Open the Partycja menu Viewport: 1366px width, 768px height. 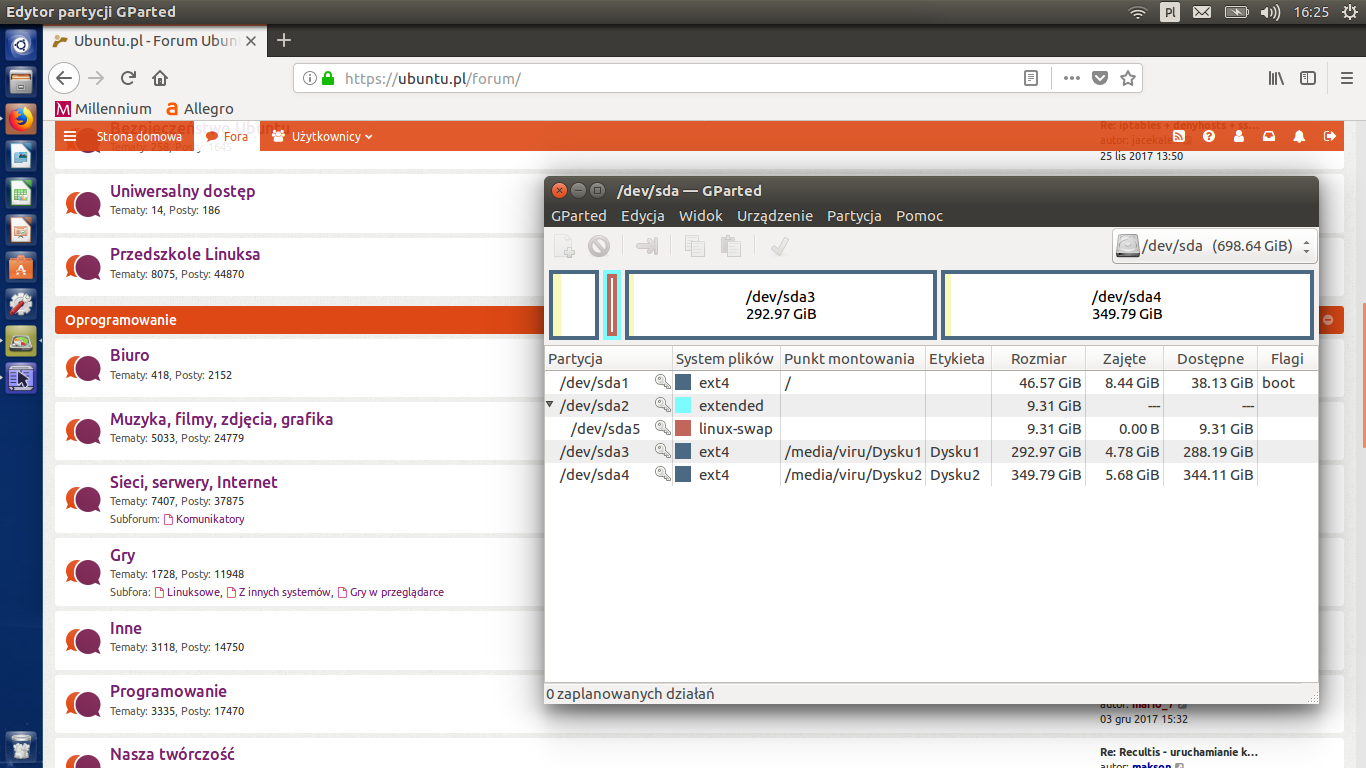854,216
